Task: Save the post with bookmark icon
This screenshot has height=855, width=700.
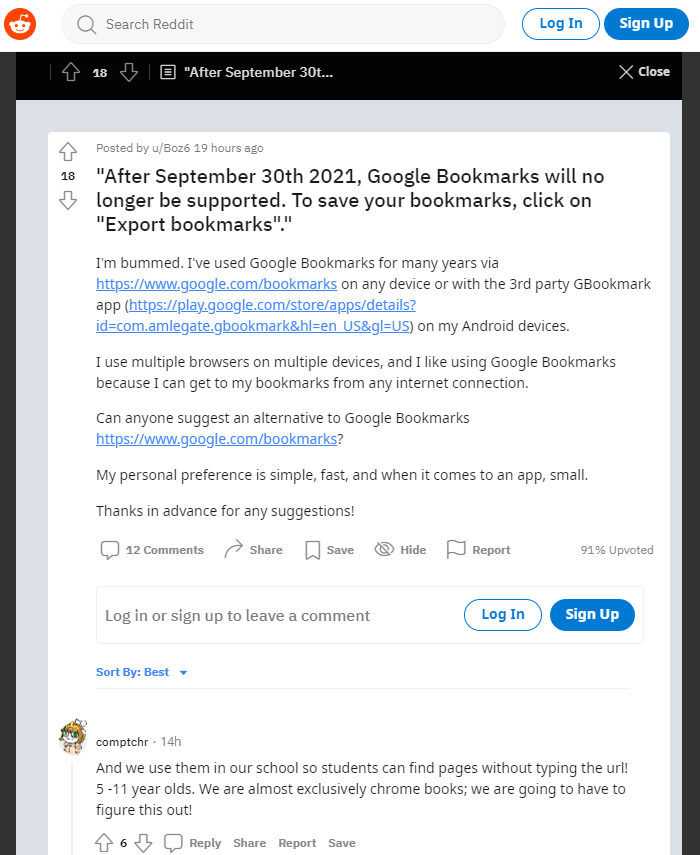Action: pyautogui.click(x=329, y=550)
